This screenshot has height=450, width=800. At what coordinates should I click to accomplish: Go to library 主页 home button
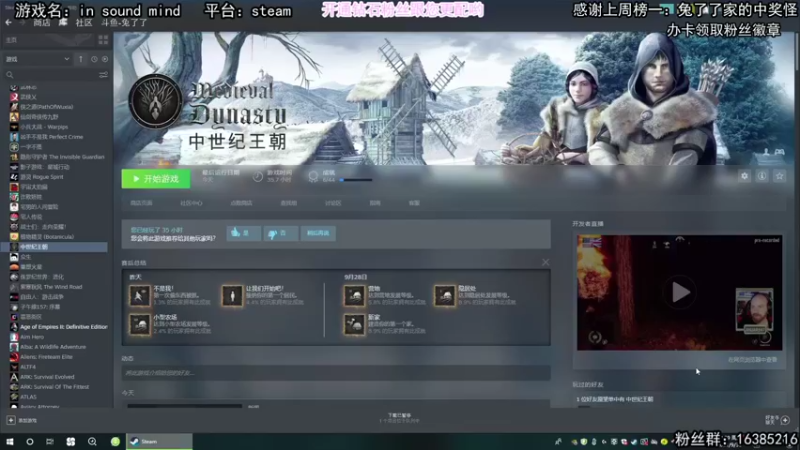click(48, 40)
